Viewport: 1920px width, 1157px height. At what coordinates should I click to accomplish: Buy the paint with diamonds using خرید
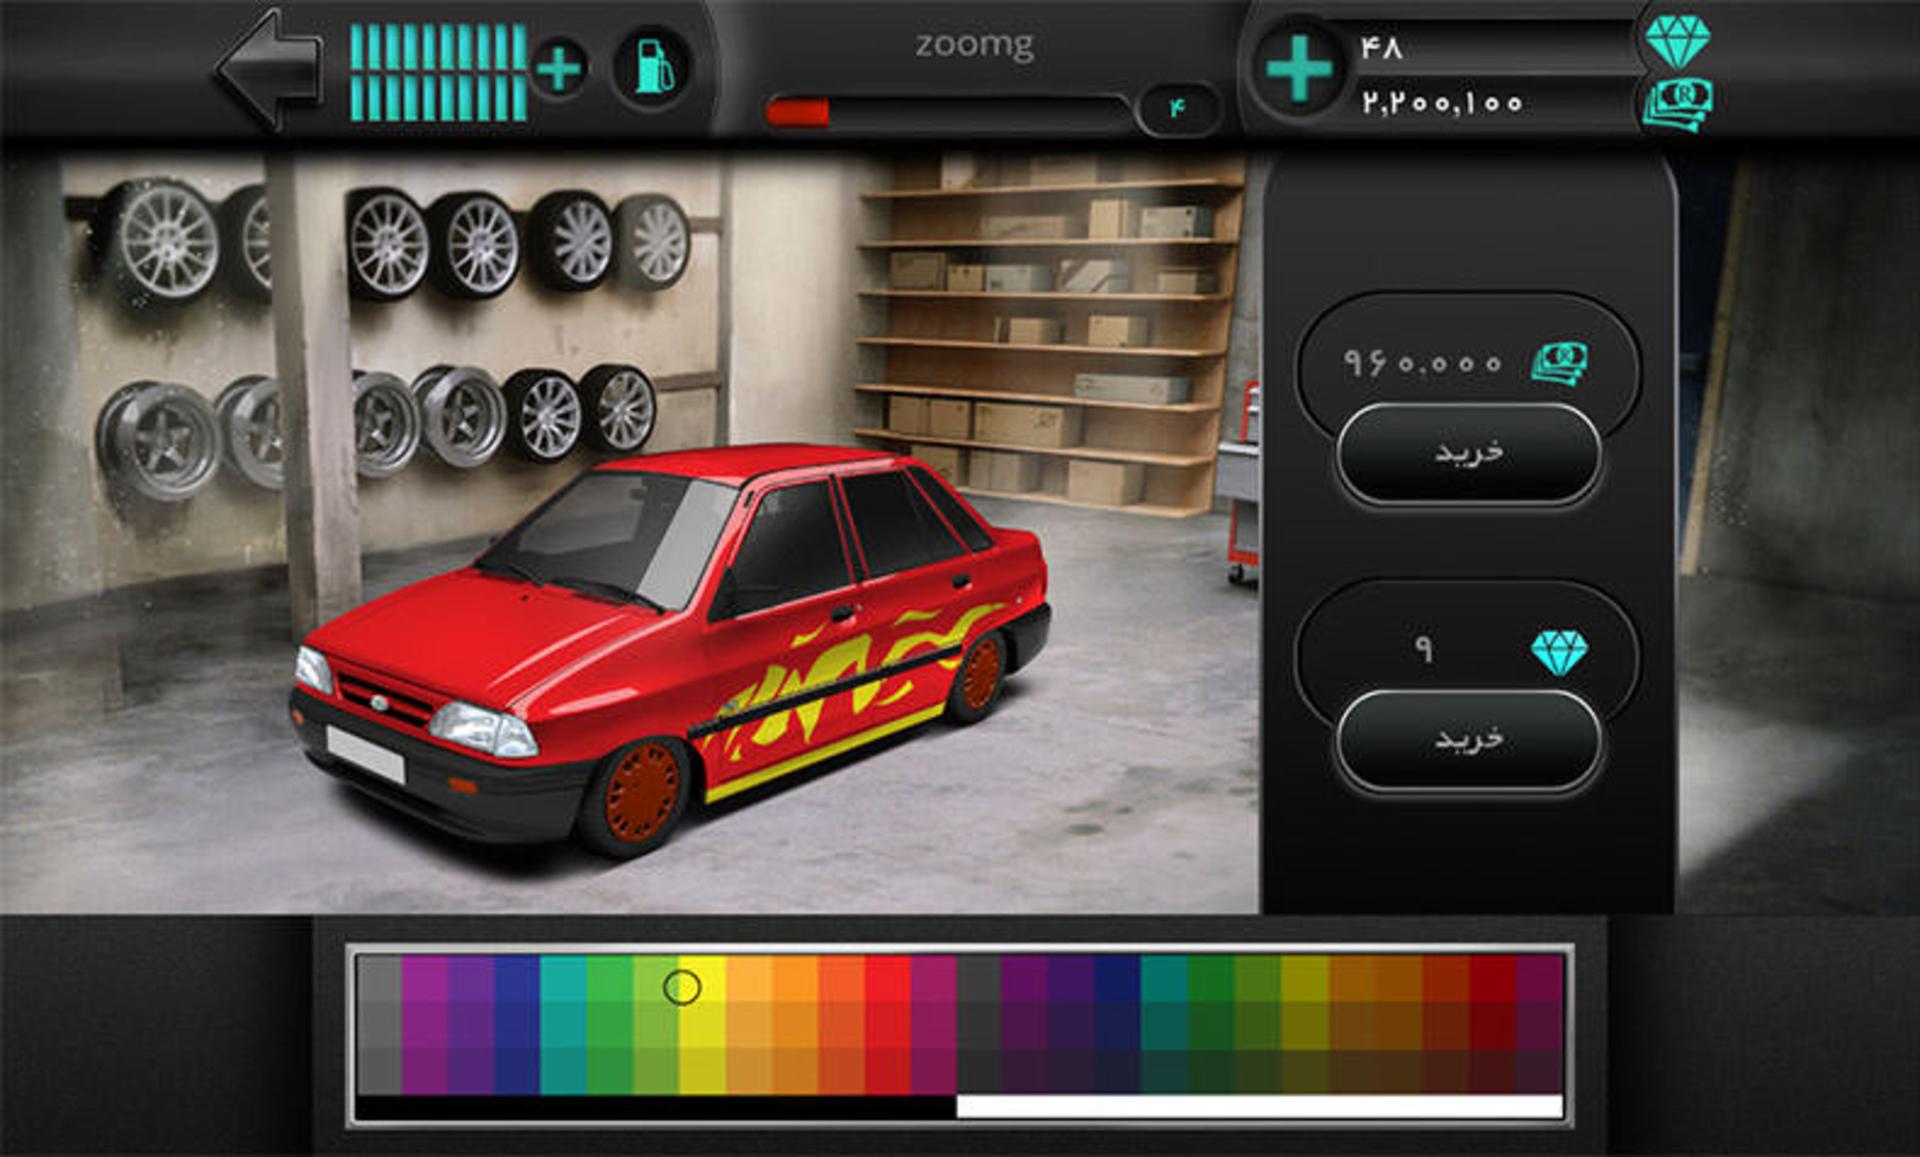coord(1469,741)
